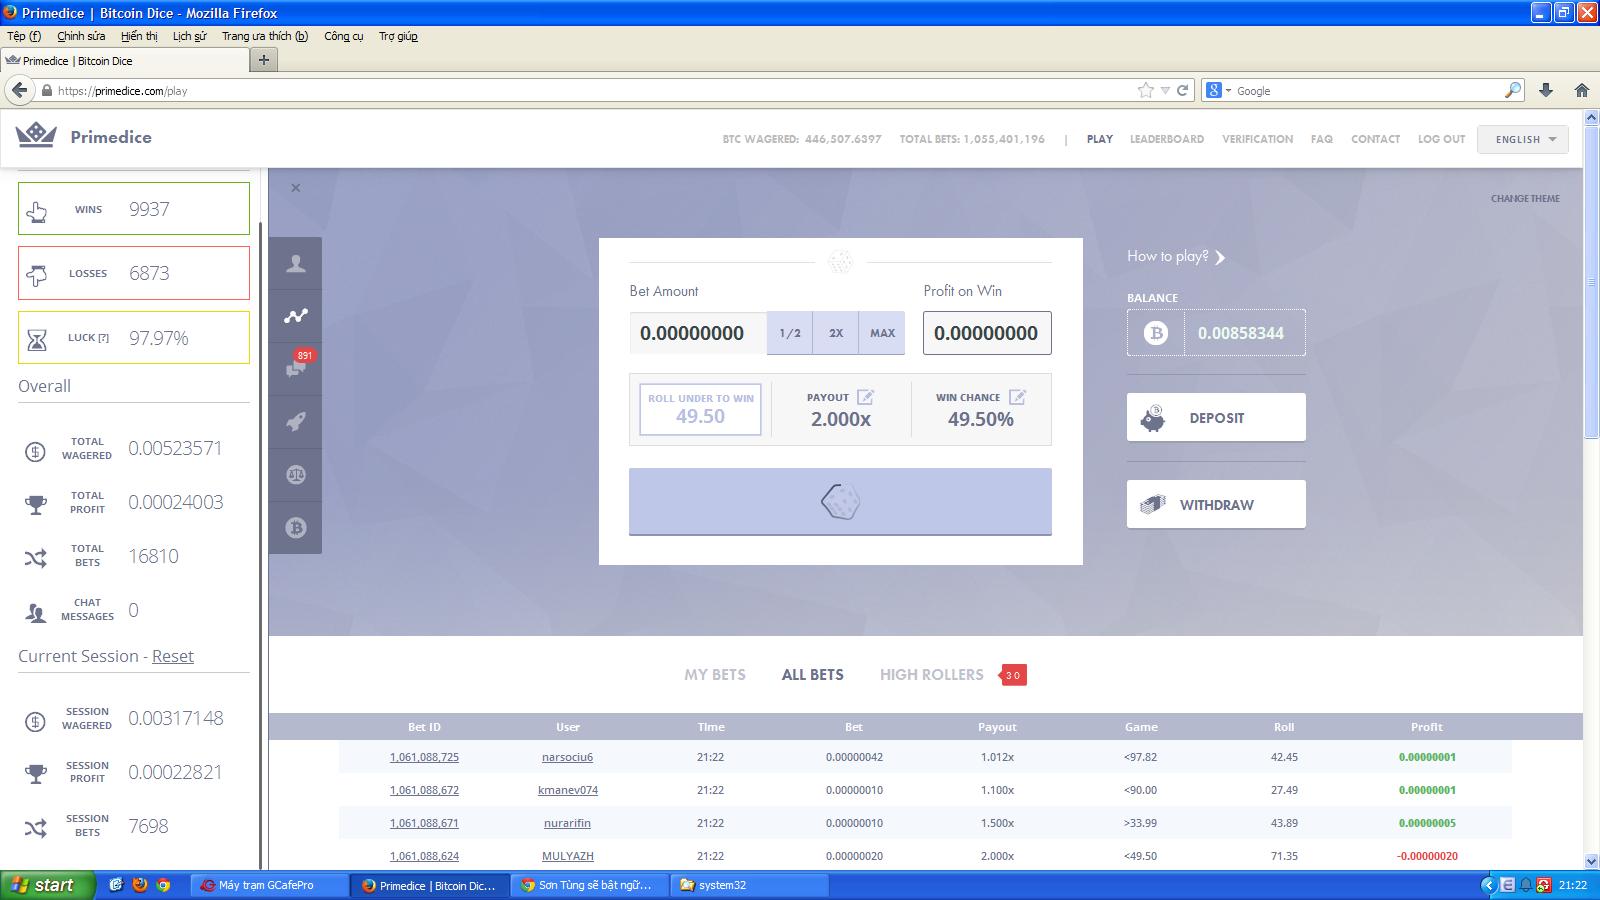
Task: Switch to system32 taskbar window
Action: [x=749, y=885]
